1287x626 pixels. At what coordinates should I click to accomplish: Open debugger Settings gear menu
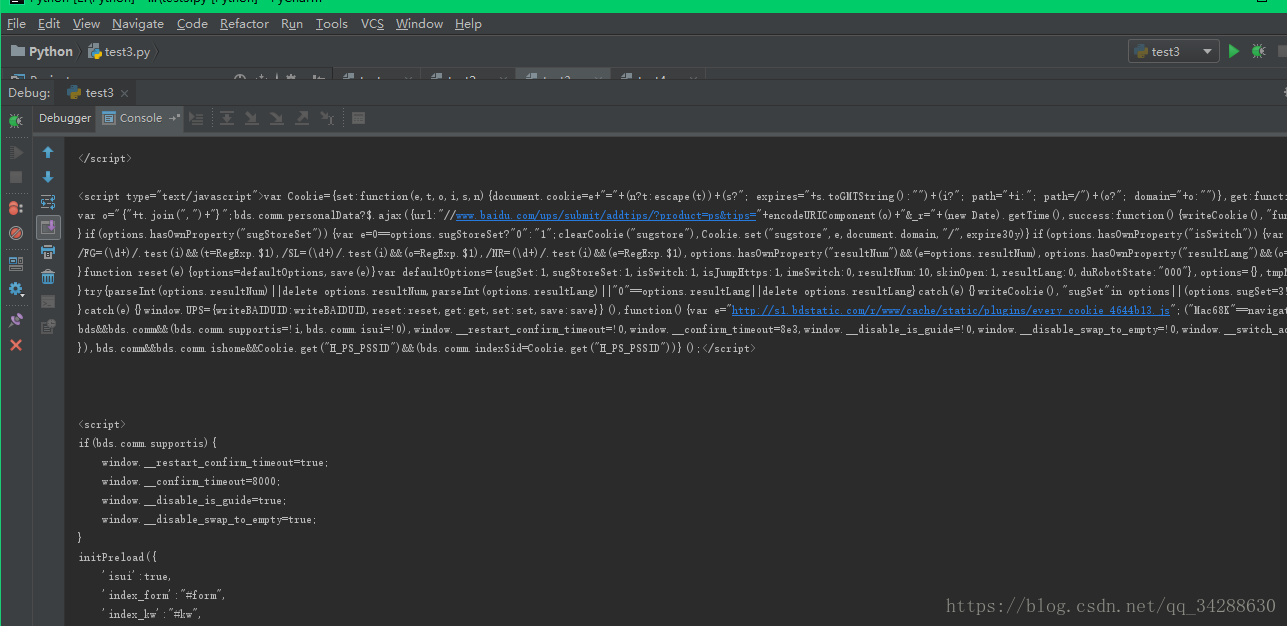[16, 289]
